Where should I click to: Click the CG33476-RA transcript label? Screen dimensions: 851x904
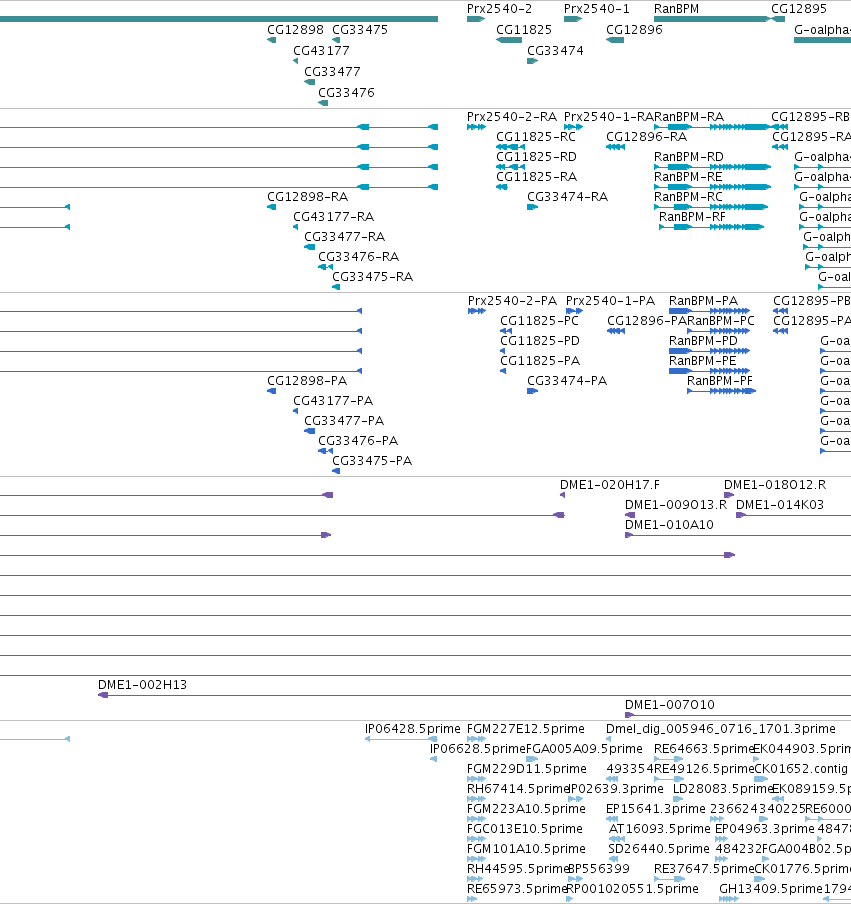[359, 257]
